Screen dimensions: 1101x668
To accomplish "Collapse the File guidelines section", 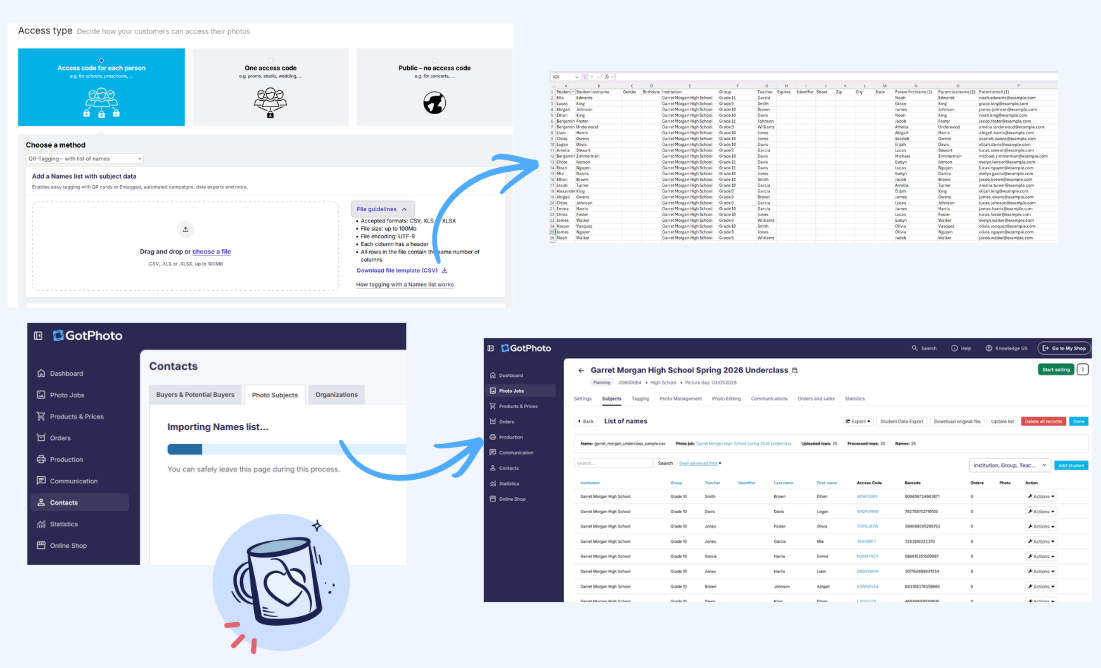I will click(382, 209).
